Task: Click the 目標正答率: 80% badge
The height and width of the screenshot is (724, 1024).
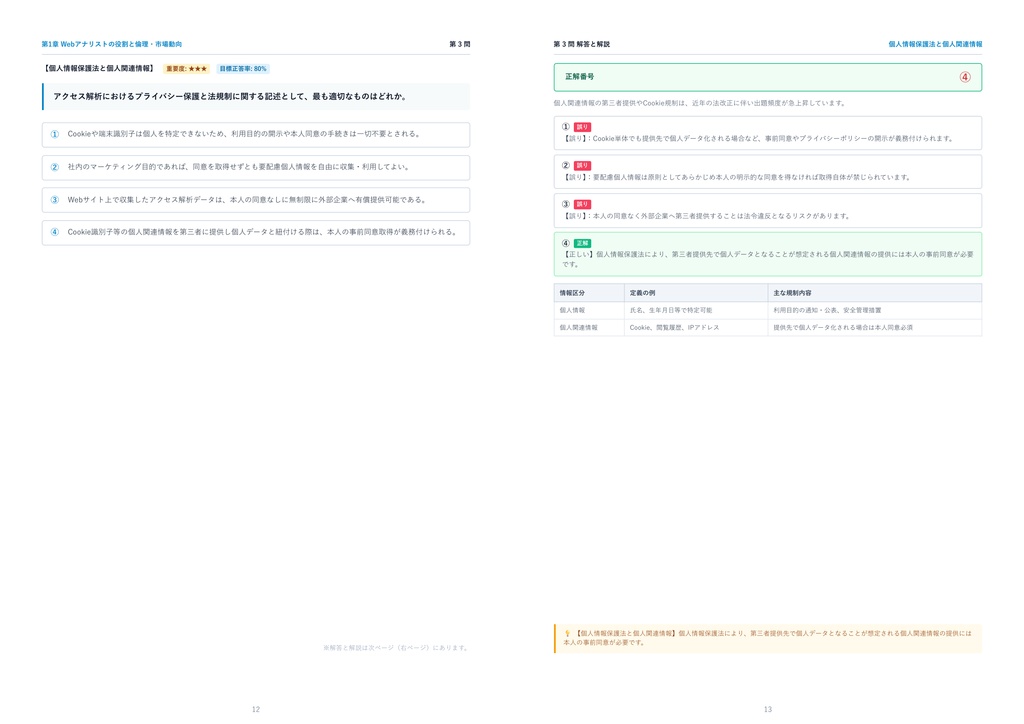Action: 243,69
